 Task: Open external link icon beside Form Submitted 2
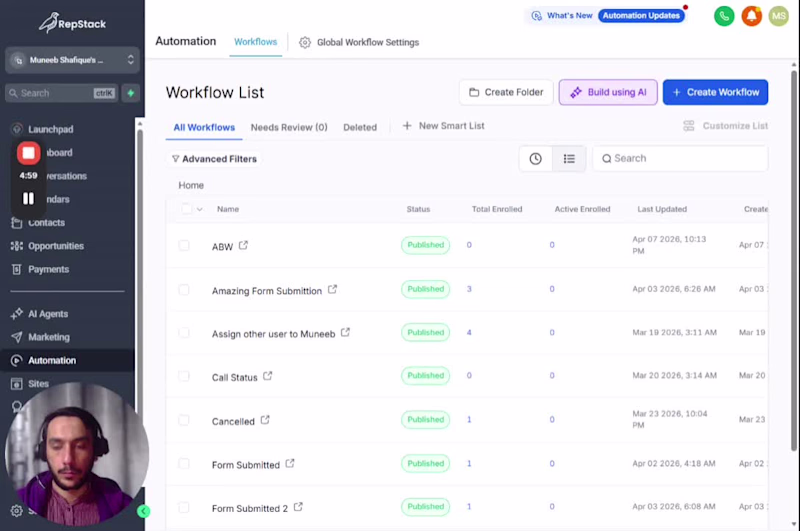[x=298, y=507]
